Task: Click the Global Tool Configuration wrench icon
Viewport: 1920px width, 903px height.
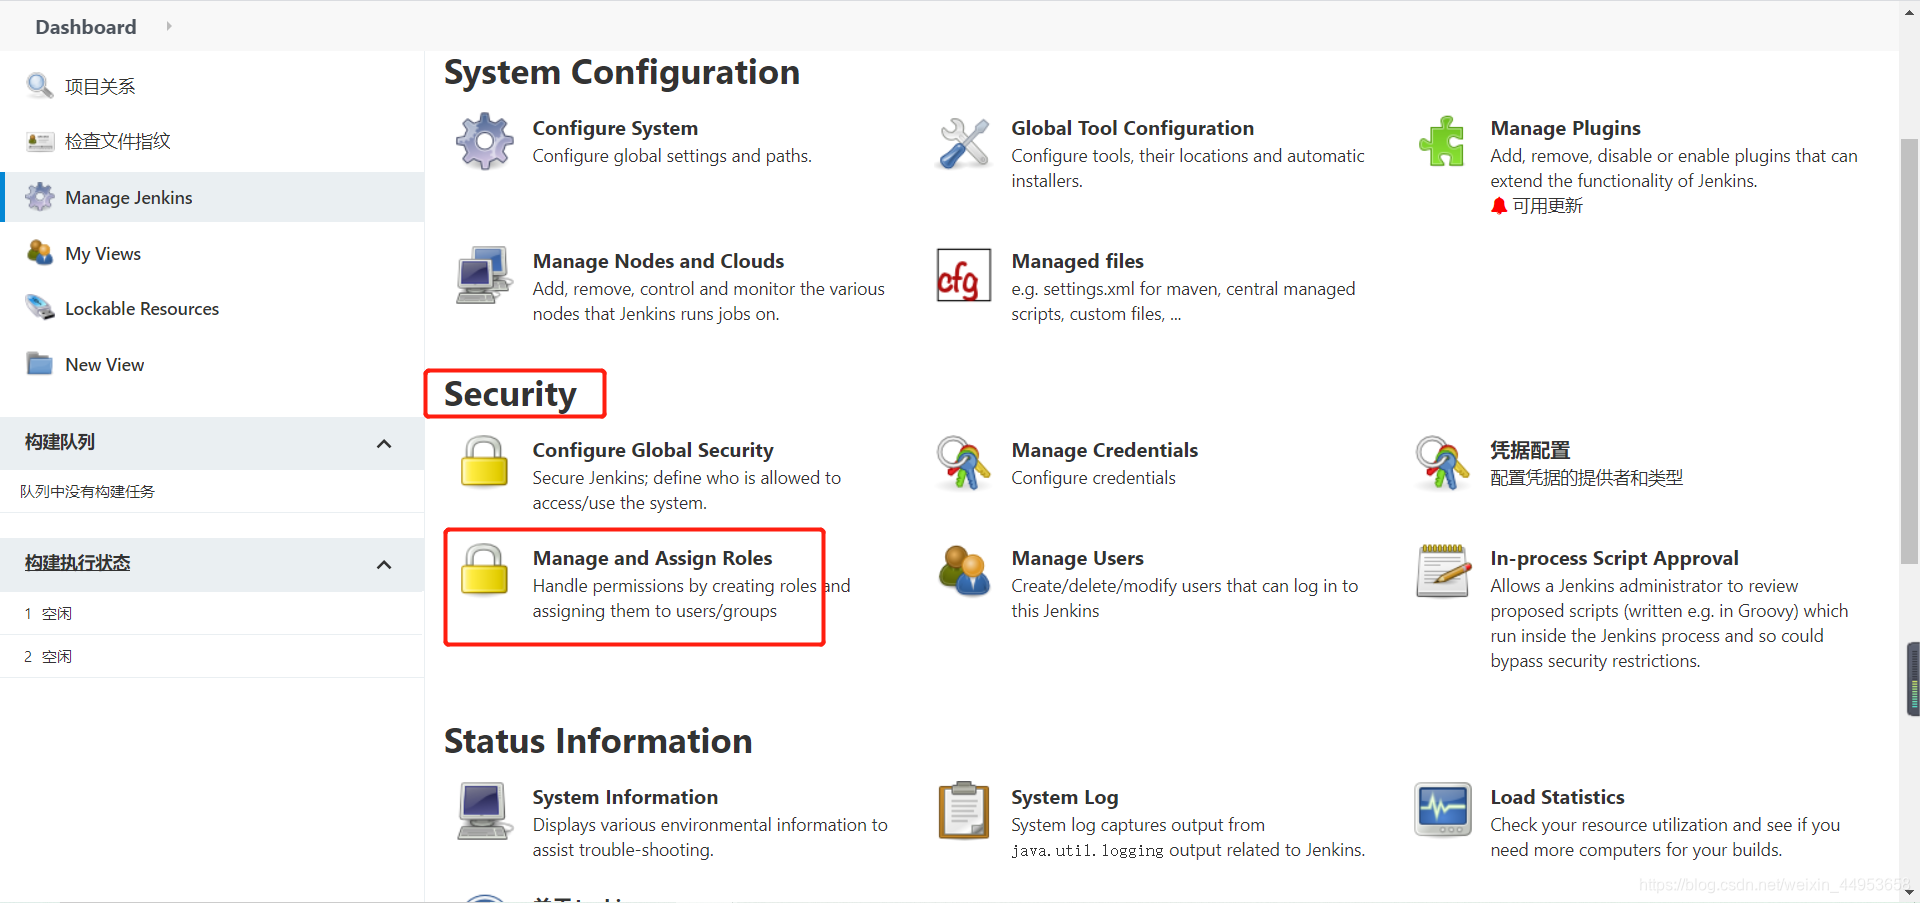Action: click(x=963, y=143)
